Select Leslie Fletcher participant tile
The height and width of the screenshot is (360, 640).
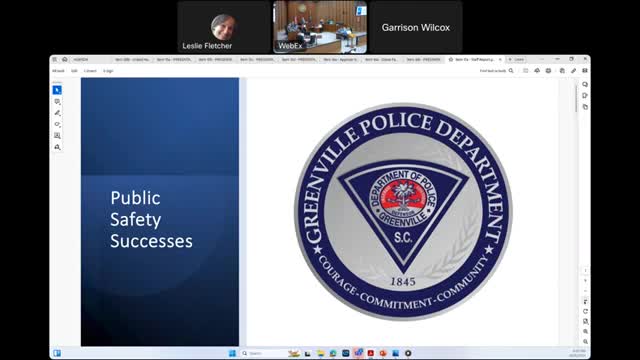[224, 27]
